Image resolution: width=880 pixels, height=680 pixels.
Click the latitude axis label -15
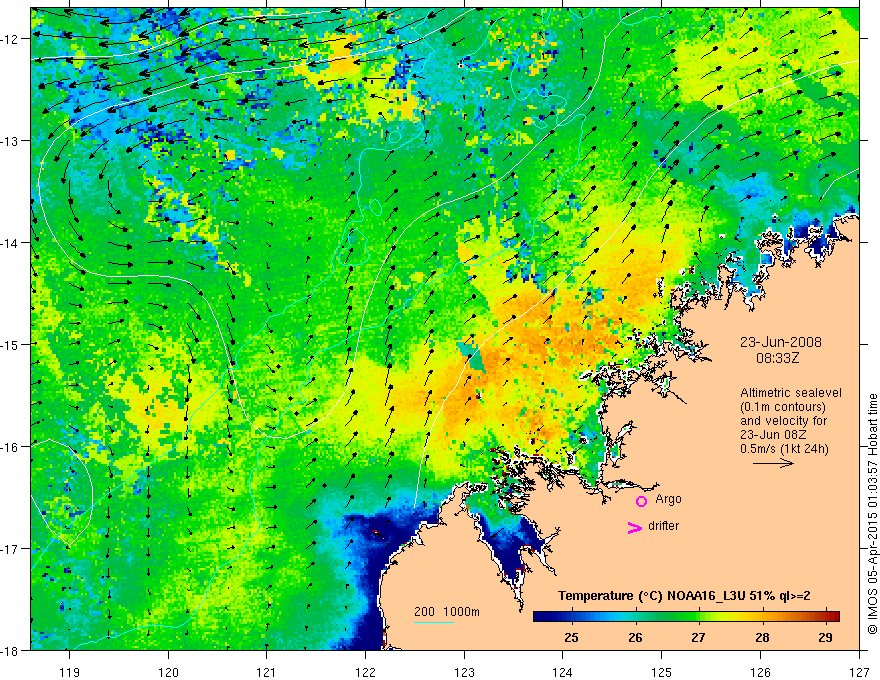click(10, 344)
